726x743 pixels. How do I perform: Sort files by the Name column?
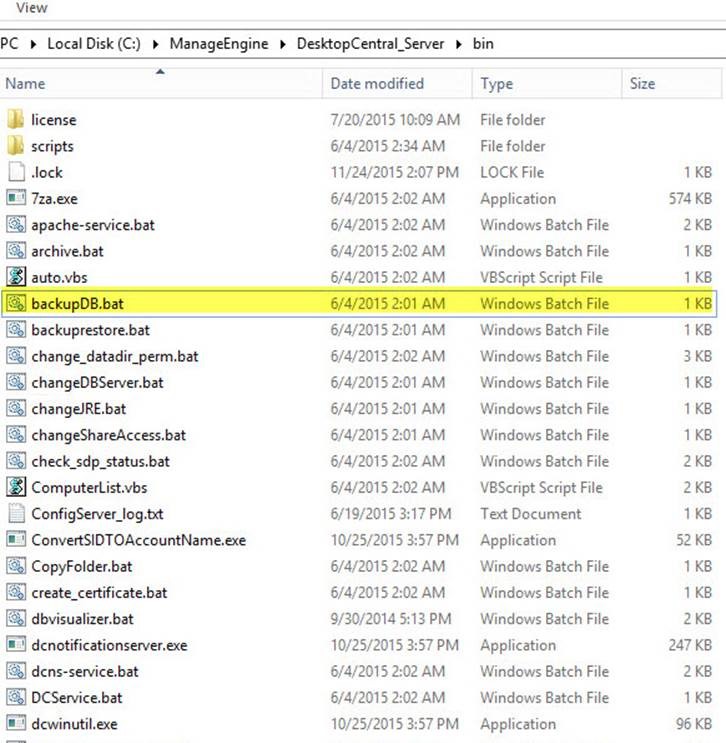[161, 83]
